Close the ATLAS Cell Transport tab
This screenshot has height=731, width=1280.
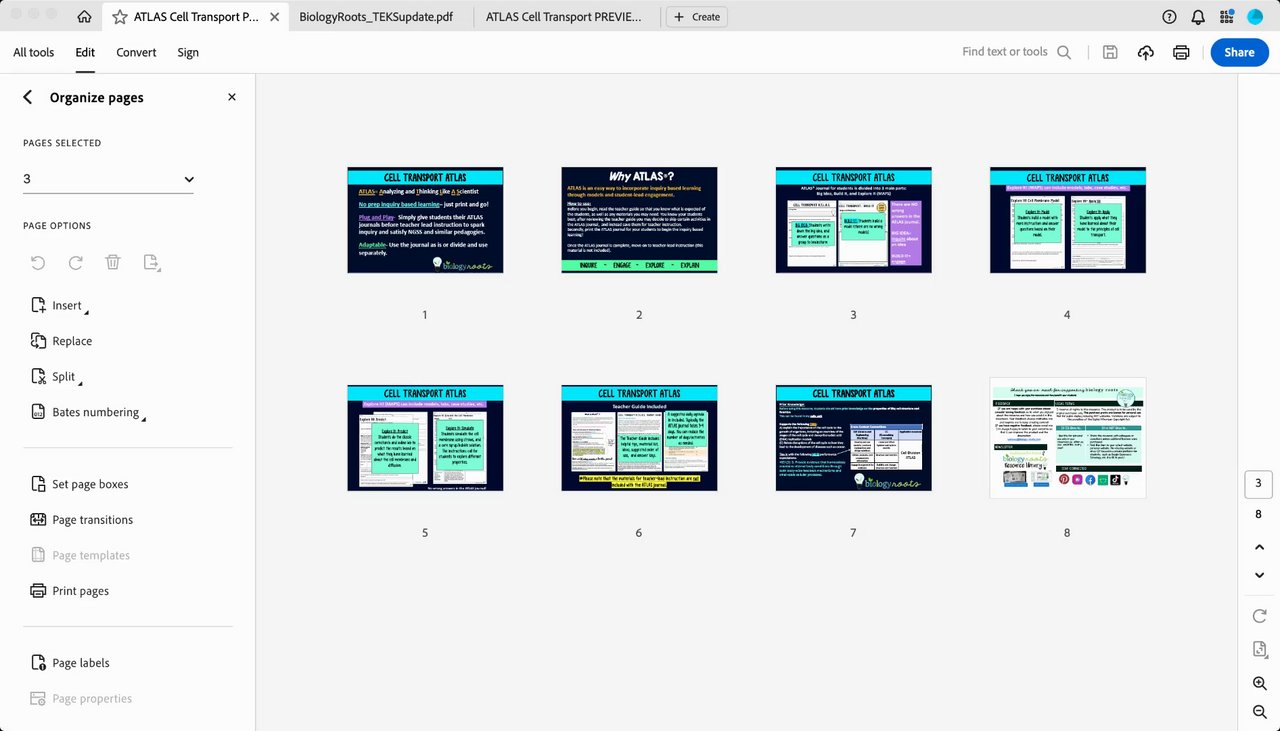(x=275, y=17)
